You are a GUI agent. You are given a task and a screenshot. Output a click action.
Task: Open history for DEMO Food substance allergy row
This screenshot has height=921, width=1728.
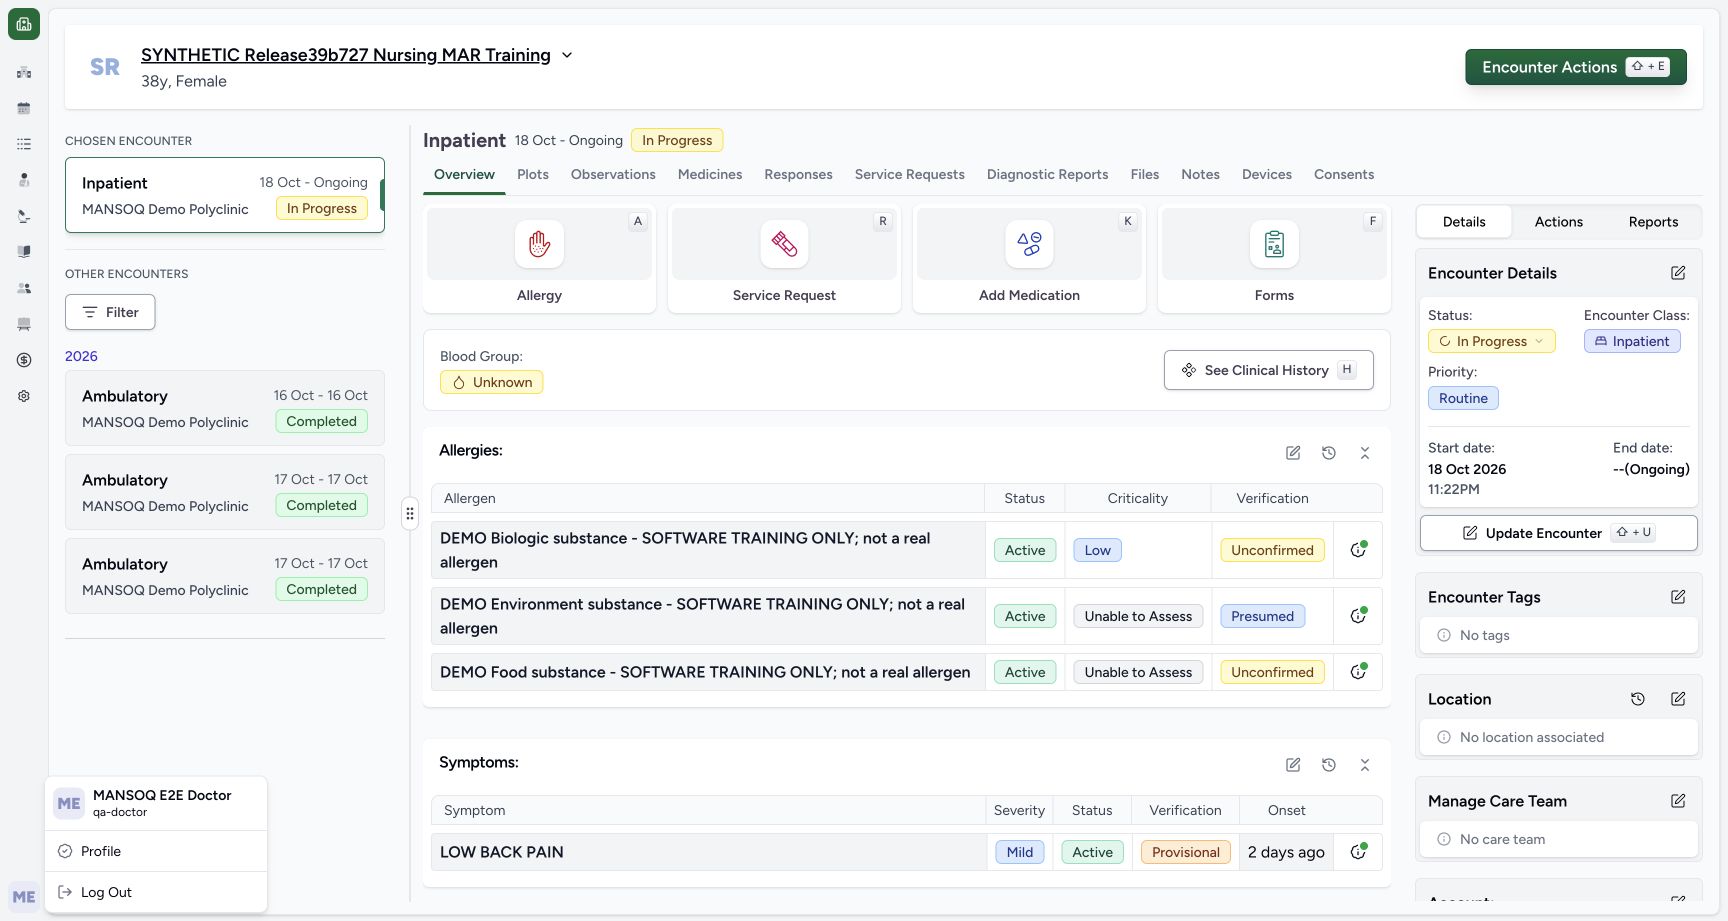point(1358,672)
